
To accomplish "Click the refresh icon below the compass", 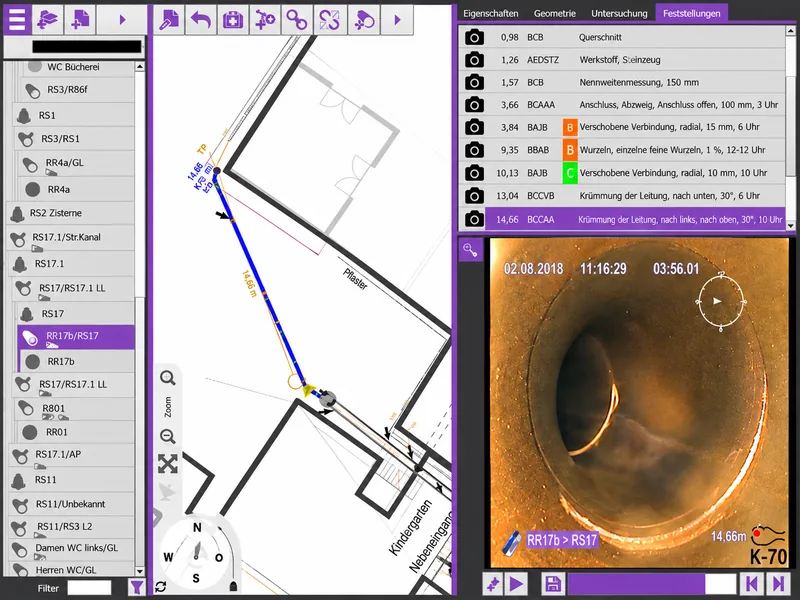I will point(161,587).
